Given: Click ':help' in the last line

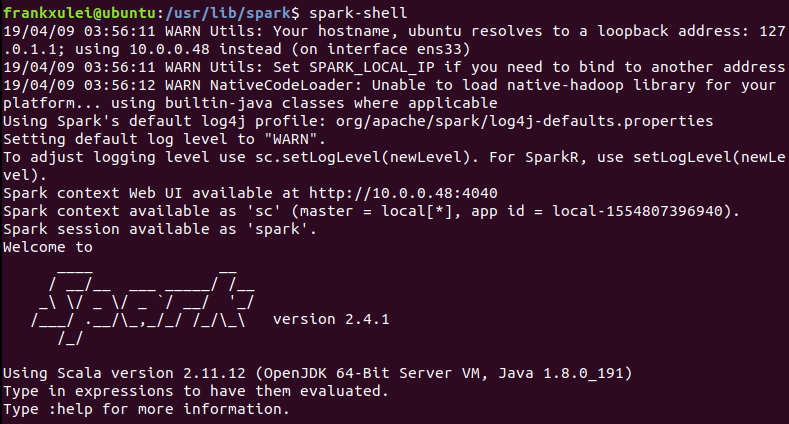Looking at the screenshot, I should 70,409.
